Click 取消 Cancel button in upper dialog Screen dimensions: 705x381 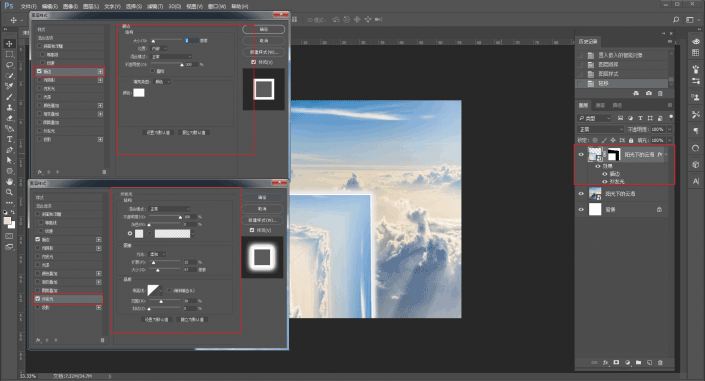[x=264, y=41]
